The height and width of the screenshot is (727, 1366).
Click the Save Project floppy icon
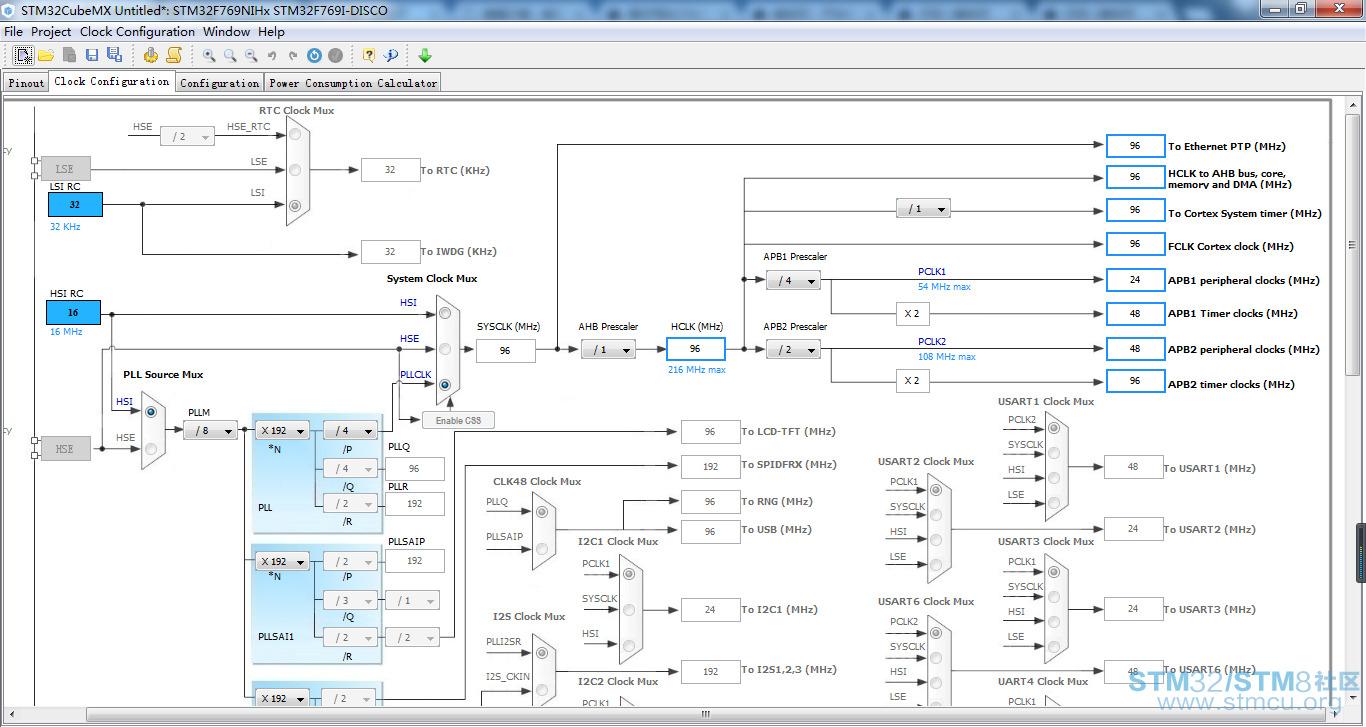point(92,55)
